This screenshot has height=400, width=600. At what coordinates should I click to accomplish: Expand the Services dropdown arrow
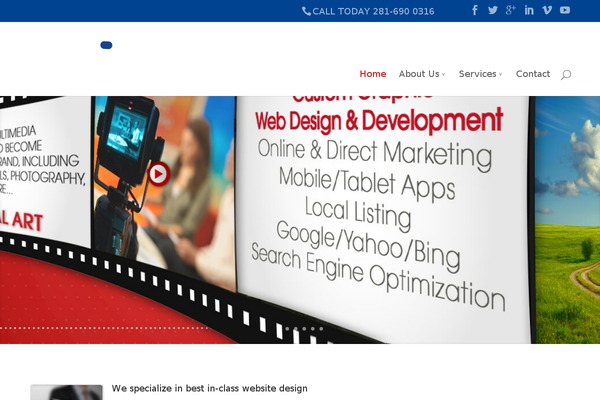coord(500,75)
